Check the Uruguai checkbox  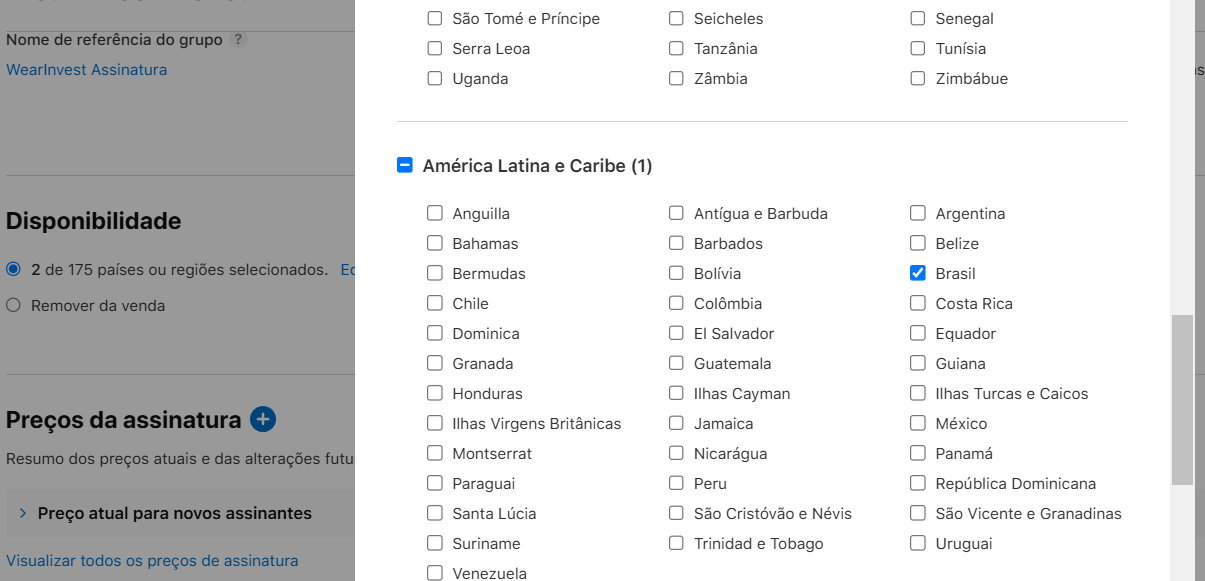[918, 543]
